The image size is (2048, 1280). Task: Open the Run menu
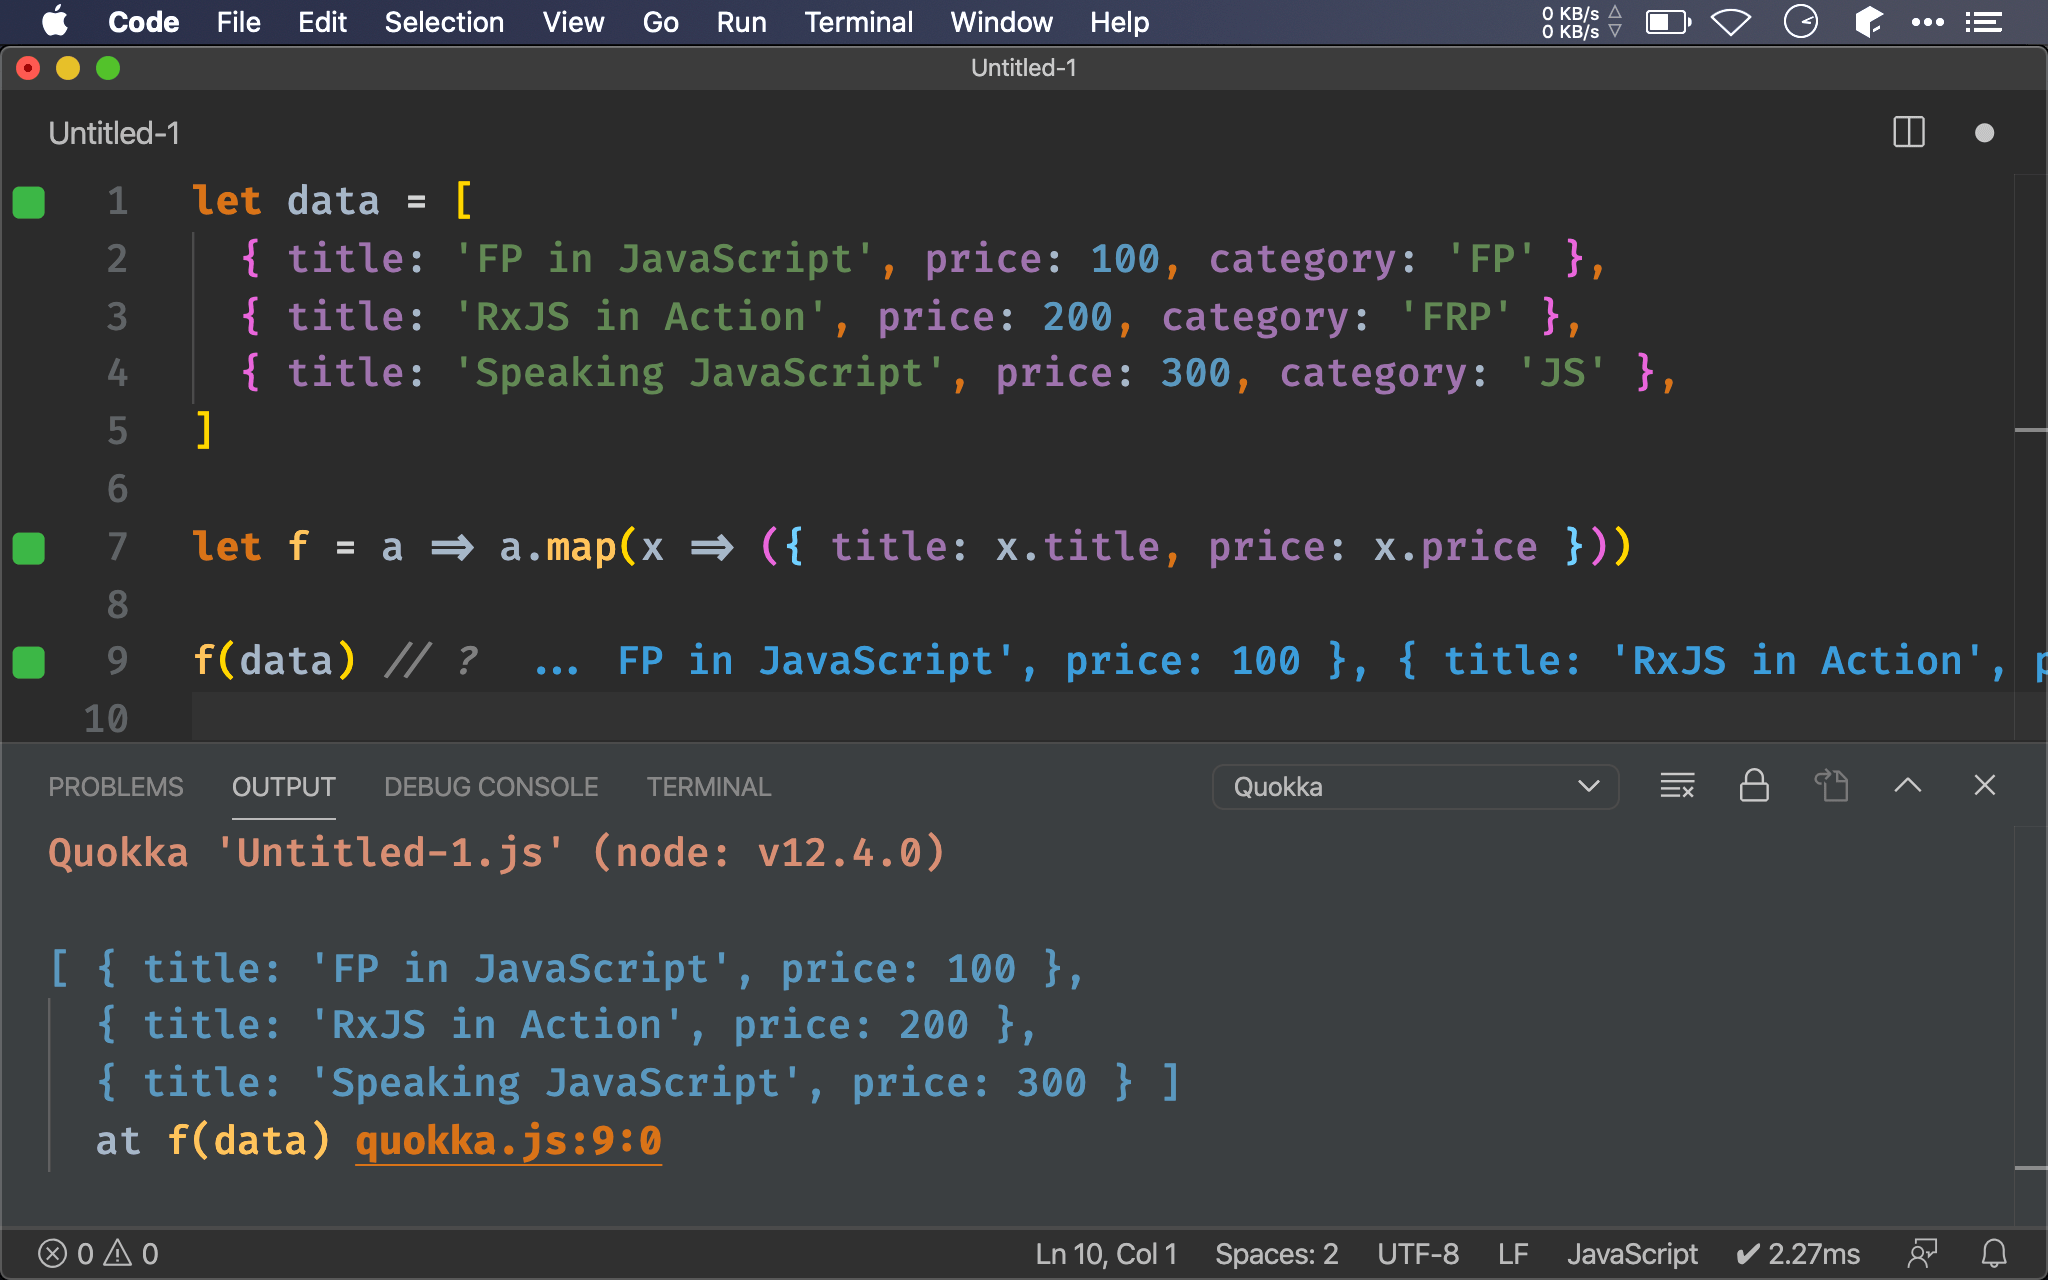coord(741,22)
